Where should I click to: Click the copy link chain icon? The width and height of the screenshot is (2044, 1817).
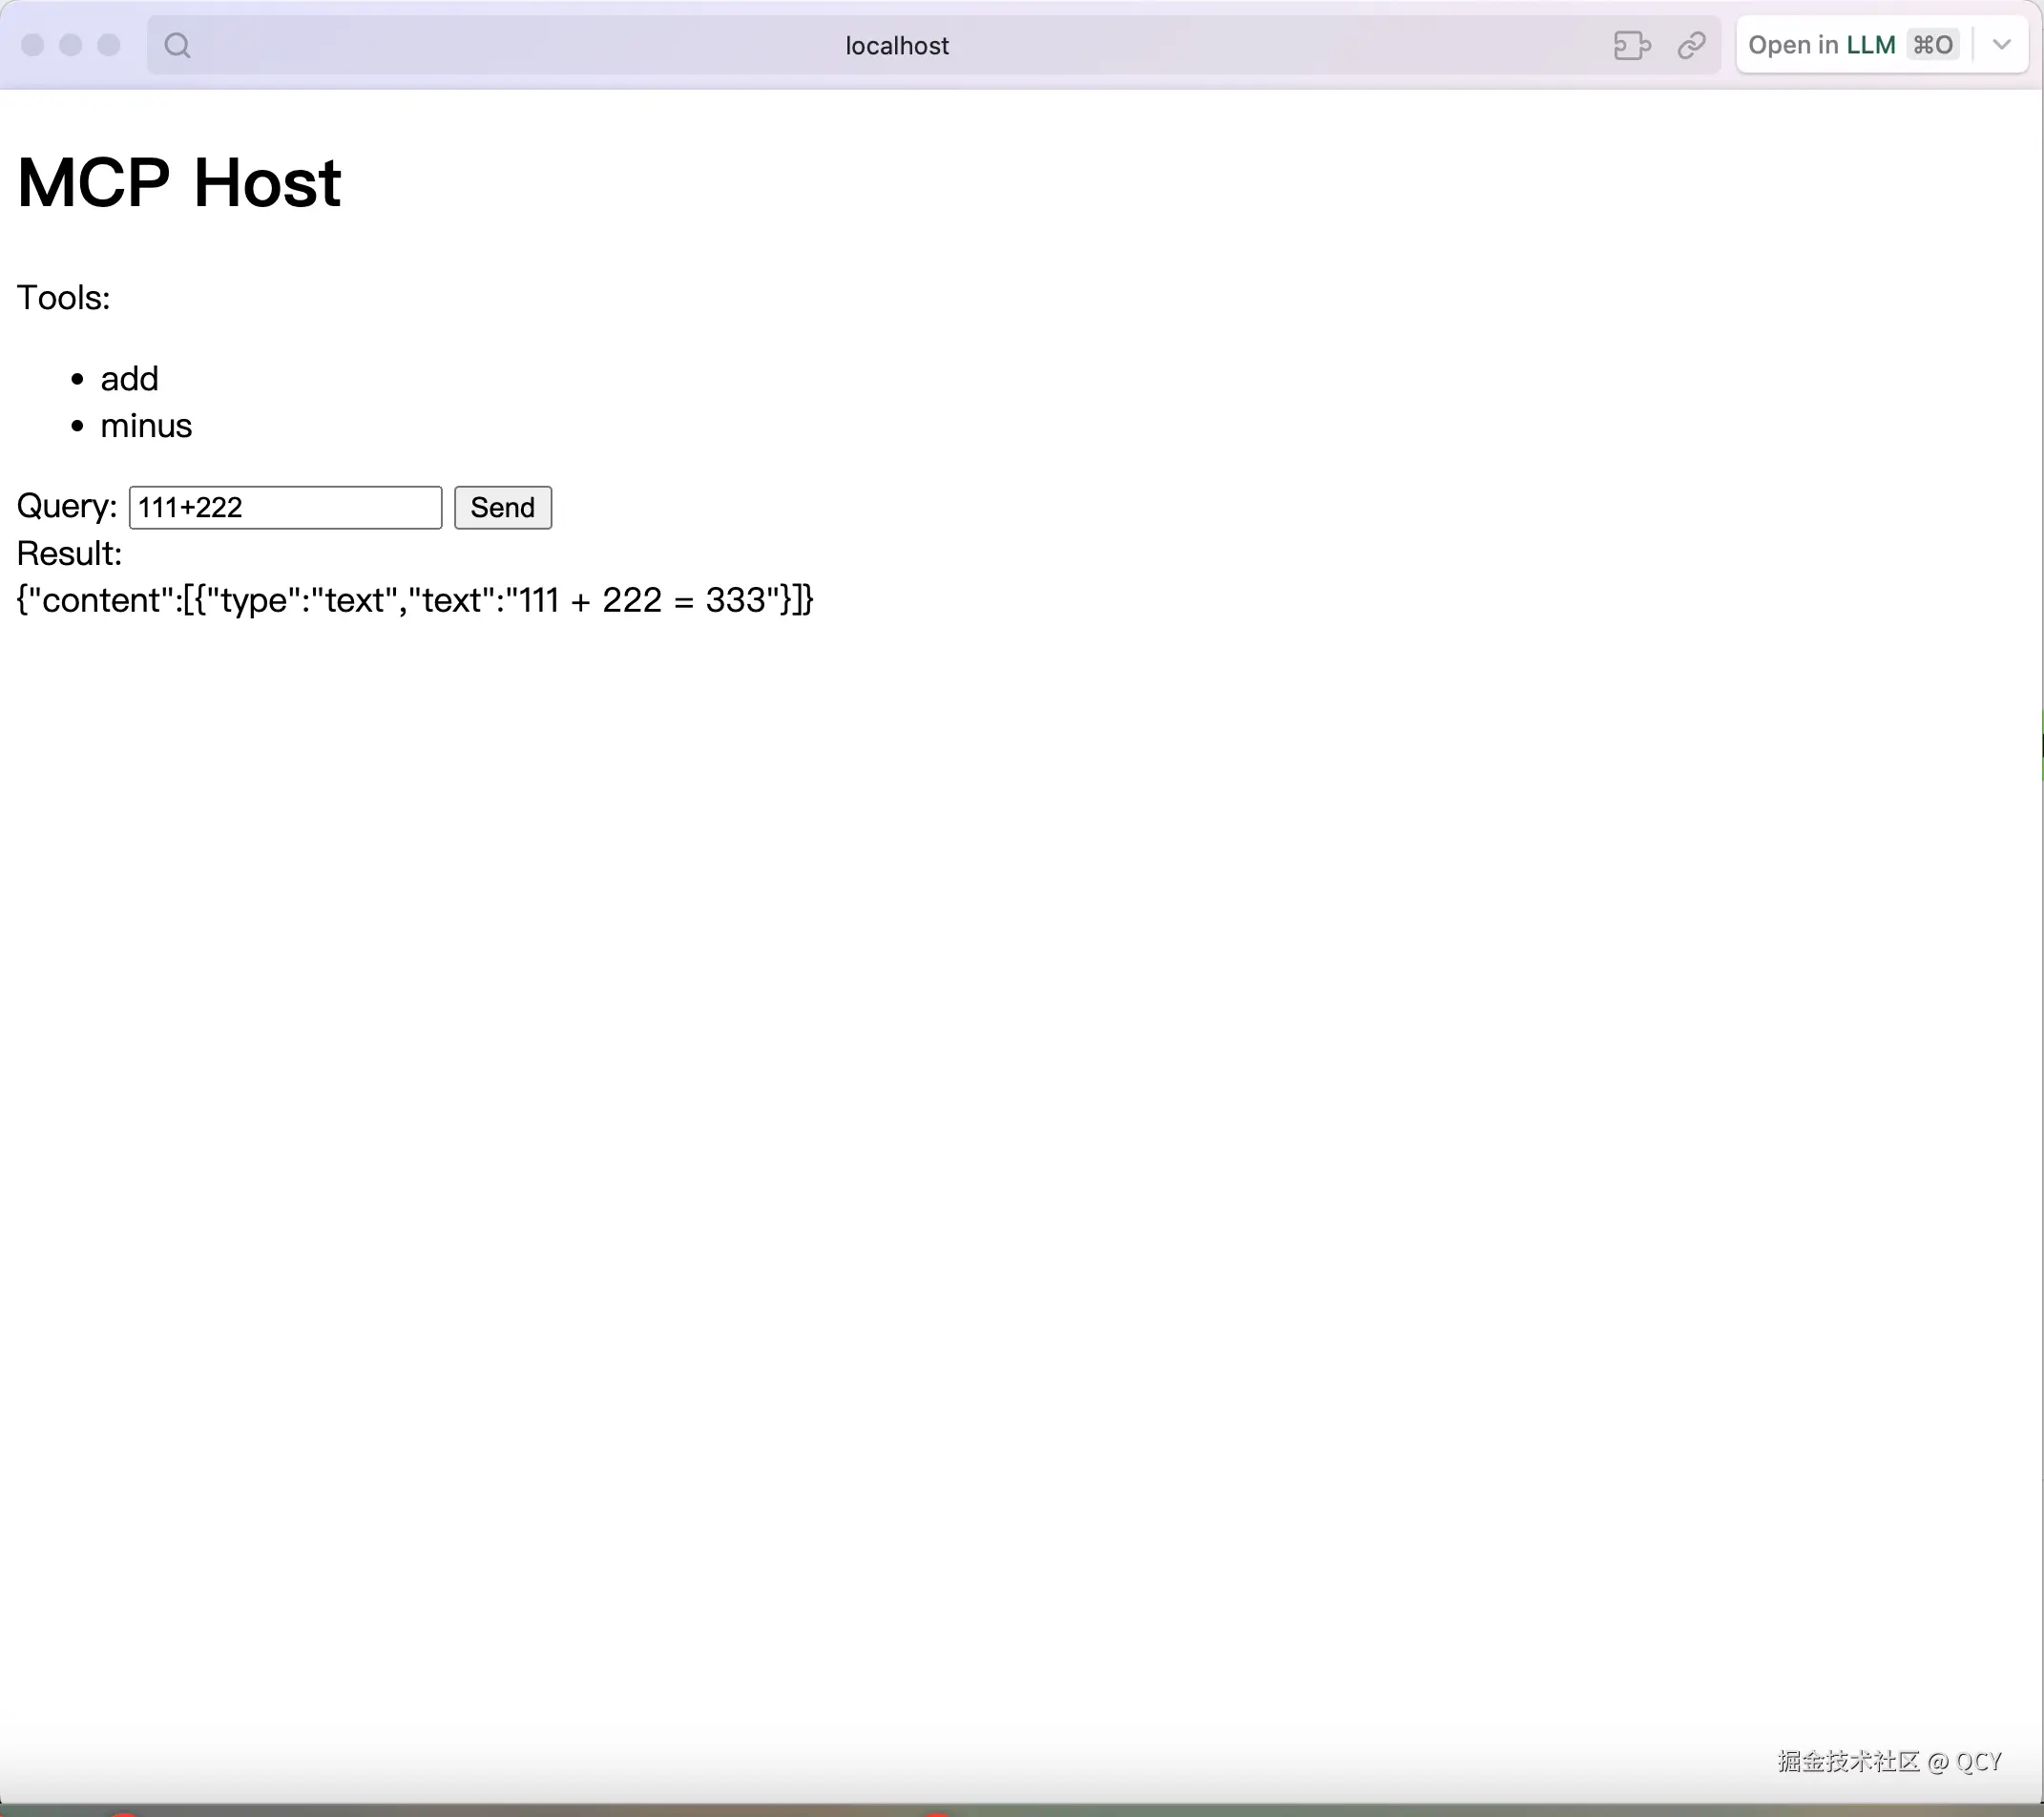(x=1691, y=45)
